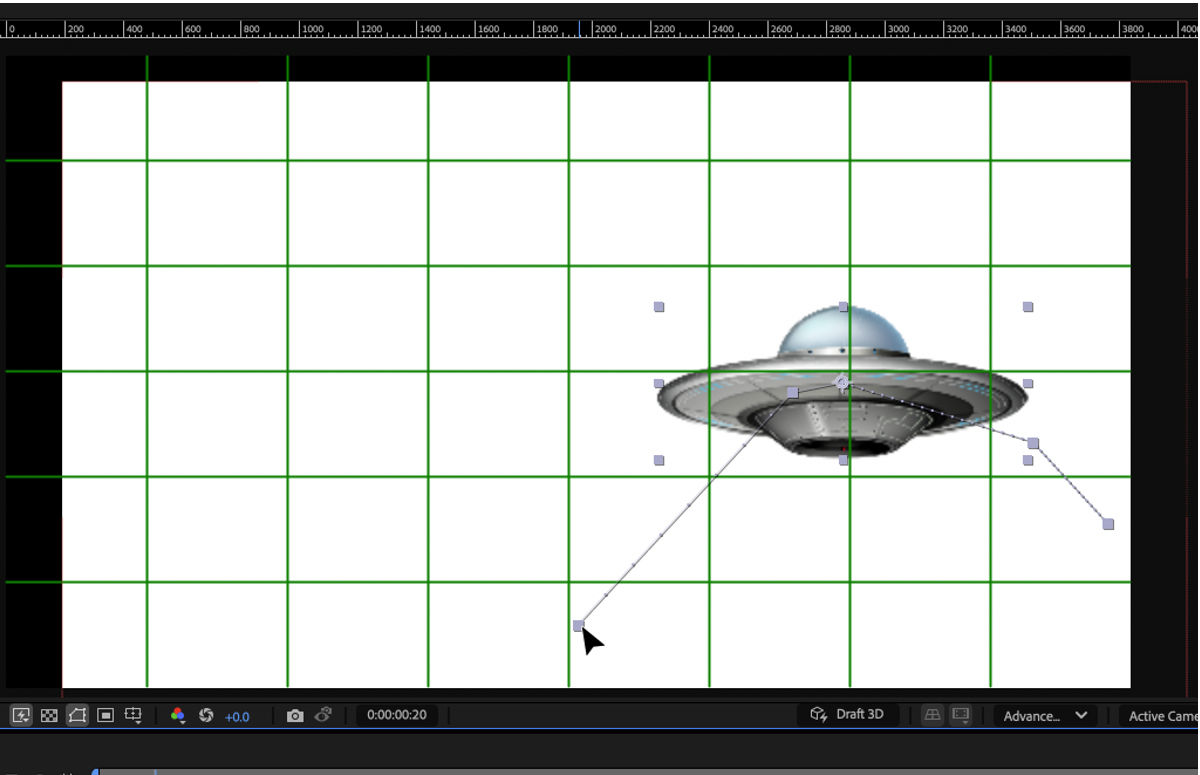Image resolution: width=1200 pixels, height=775 pixels.
Task: Show the last snapshot via the eye icon
Action: pyautogui.click(x=322, y=715)
